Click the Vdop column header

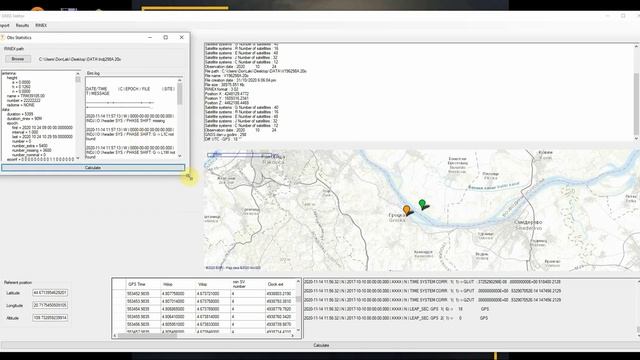point(202,284)
